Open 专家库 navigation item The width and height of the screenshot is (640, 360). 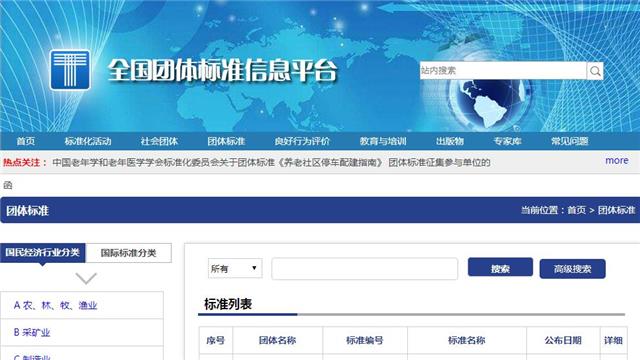pos(507,141)
